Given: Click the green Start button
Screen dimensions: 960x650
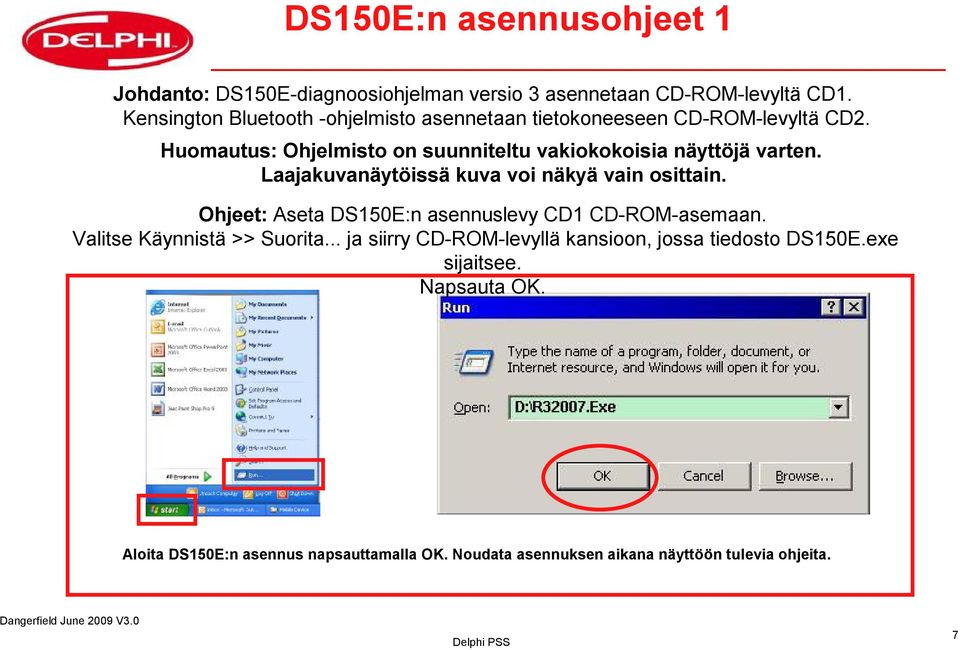Looking at the screenshot, I should click(x=166, y=509).
